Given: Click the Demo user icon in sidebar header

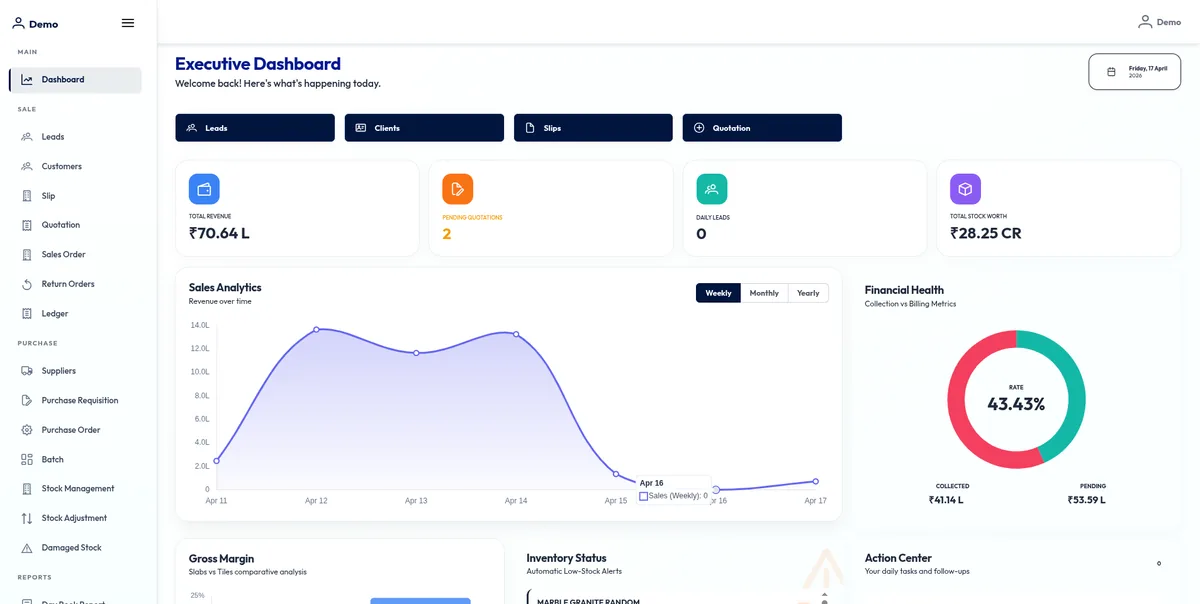Looking at the screenshot, I should click(18, 23).
